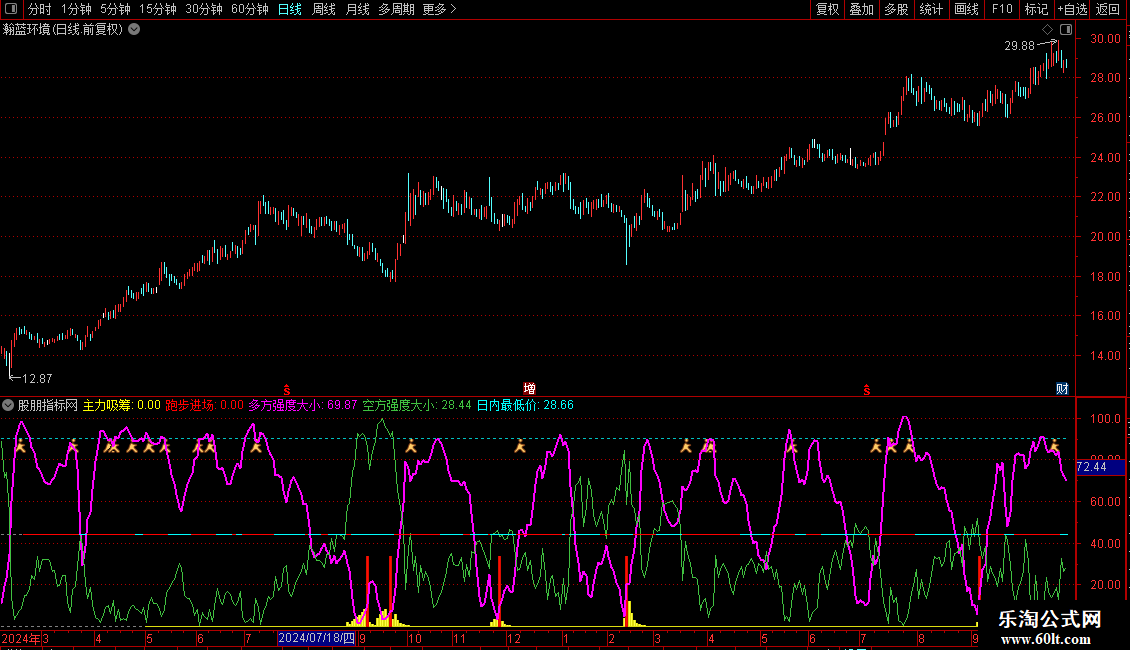
Task: Add stock to watchlist with +自选
Action: [1072, 9]
